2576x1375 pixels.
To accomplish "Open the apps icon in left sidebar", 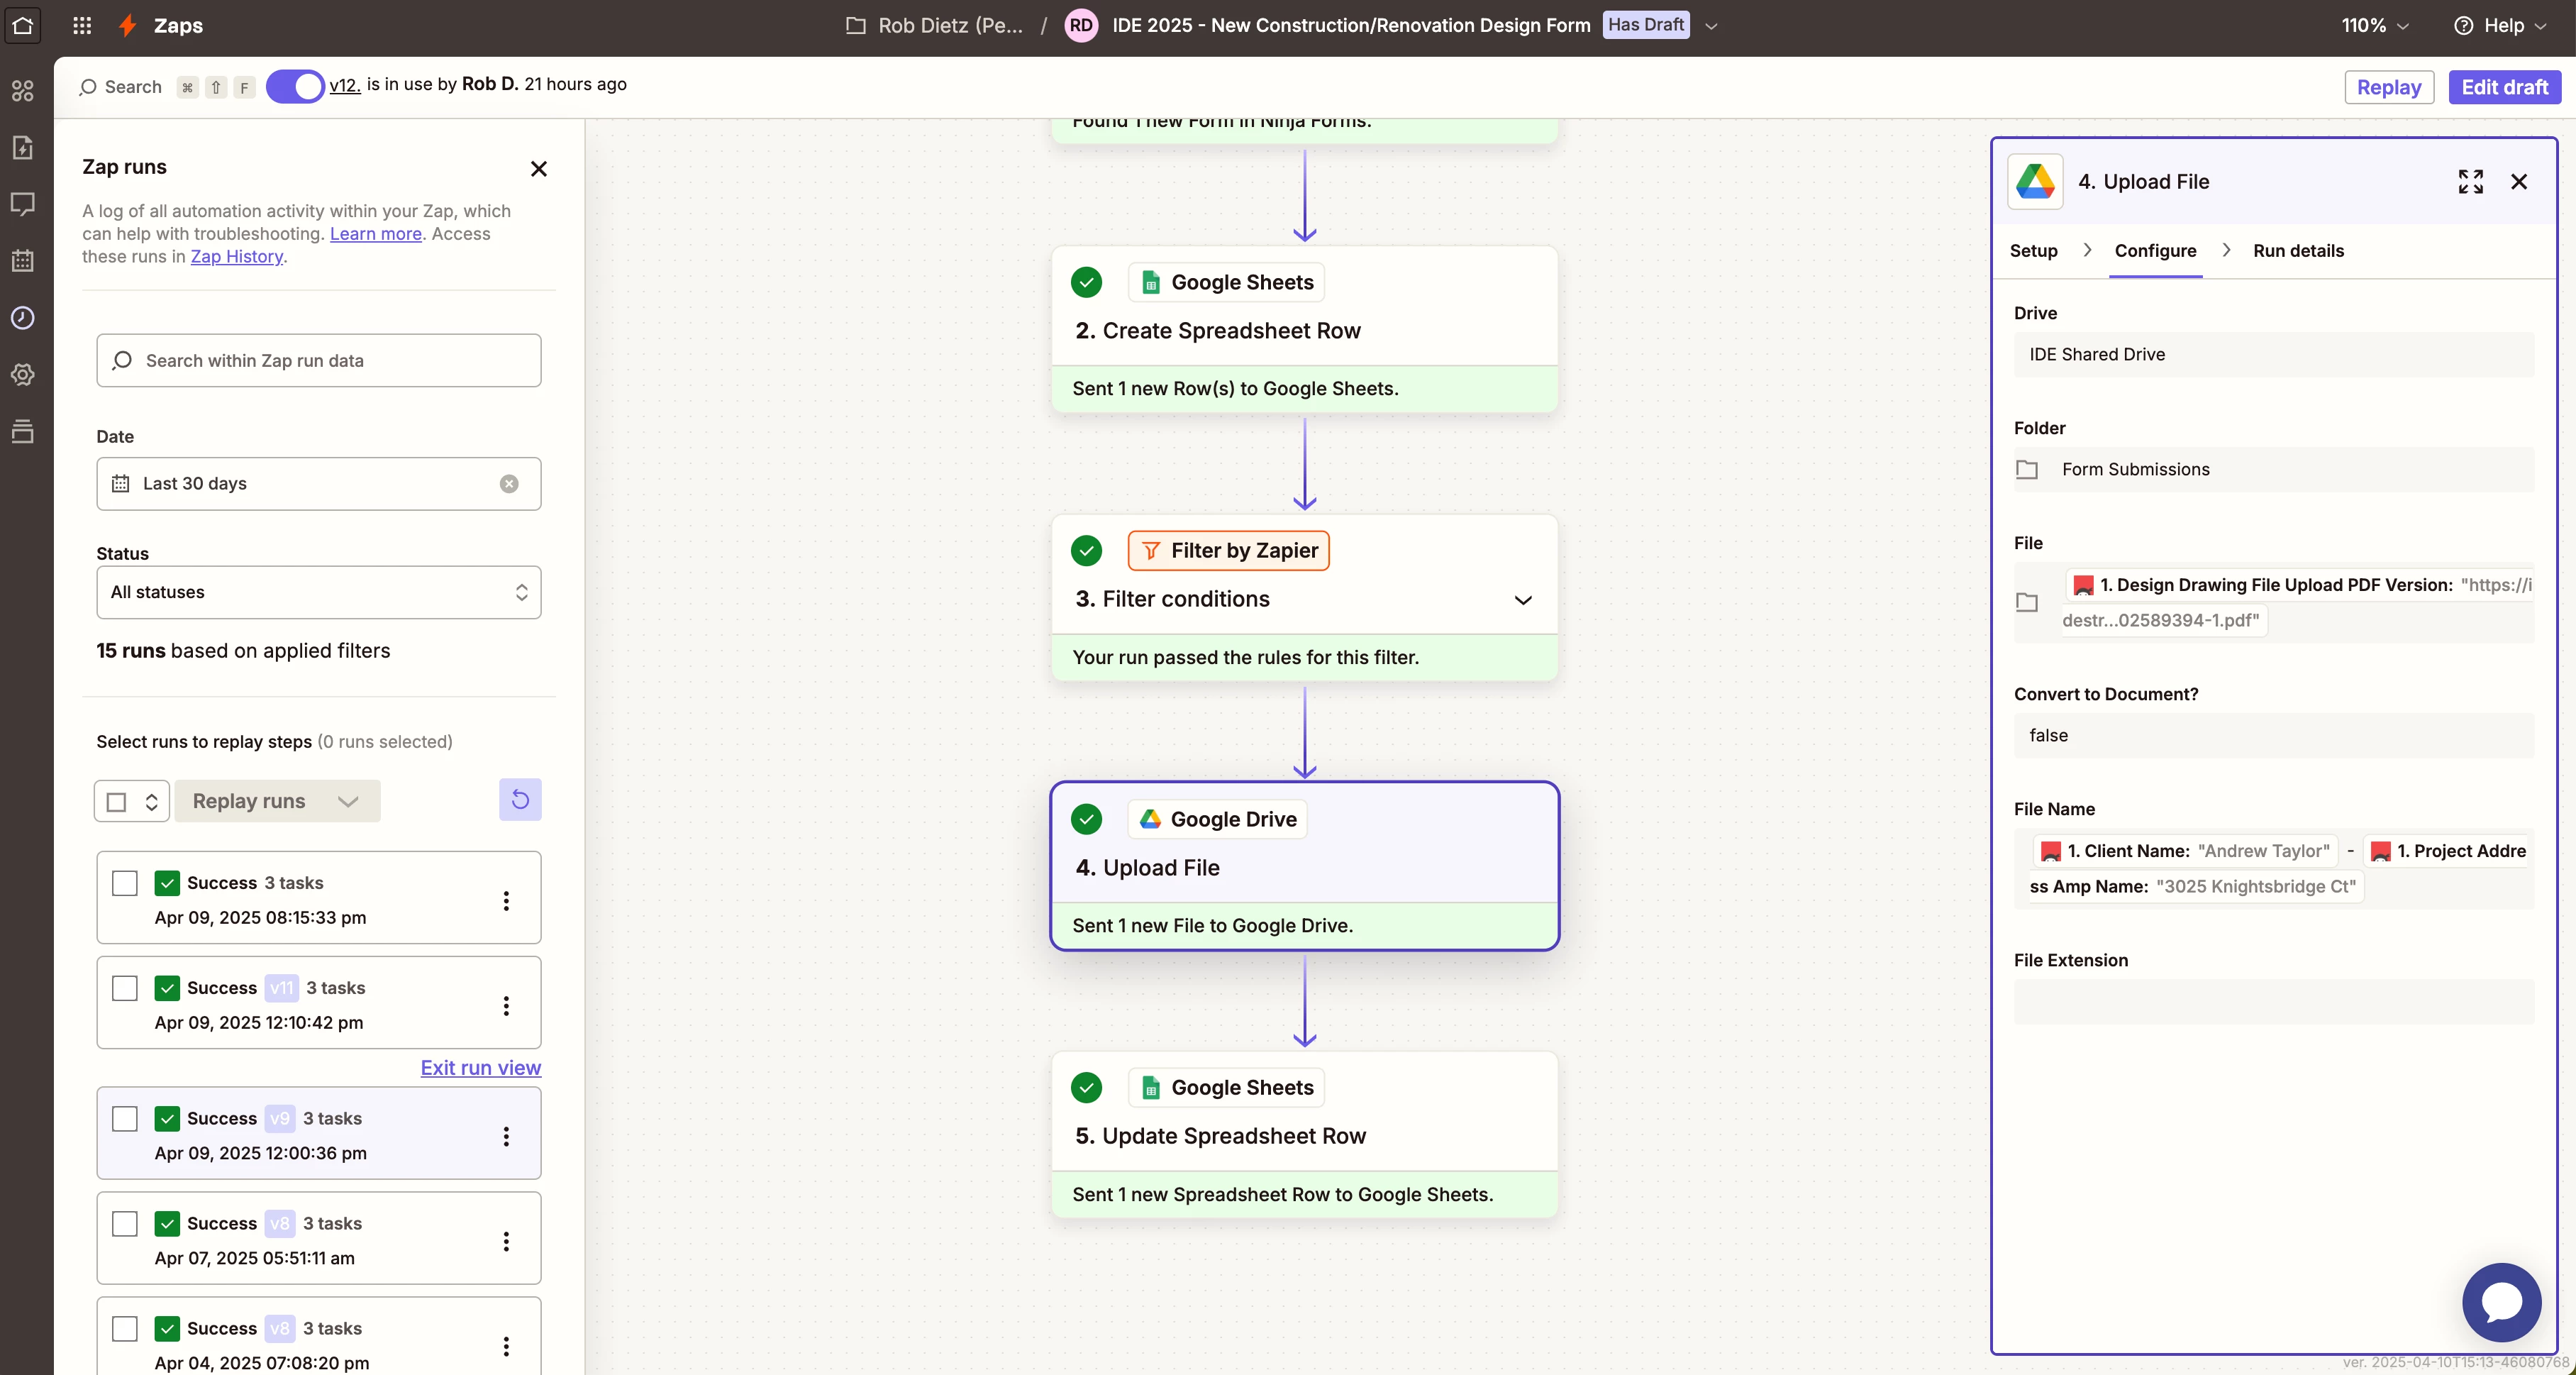I will (23, 91).
